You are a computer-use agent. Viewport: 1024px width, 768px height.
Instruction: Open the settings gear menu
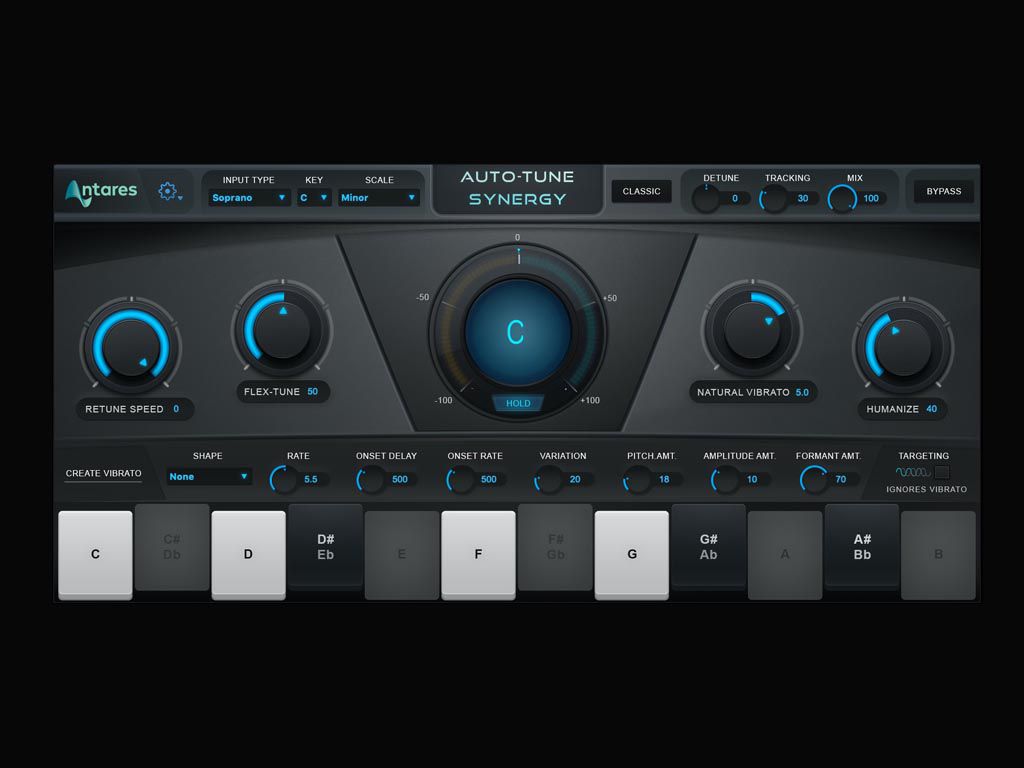click(x=168, y=191)
